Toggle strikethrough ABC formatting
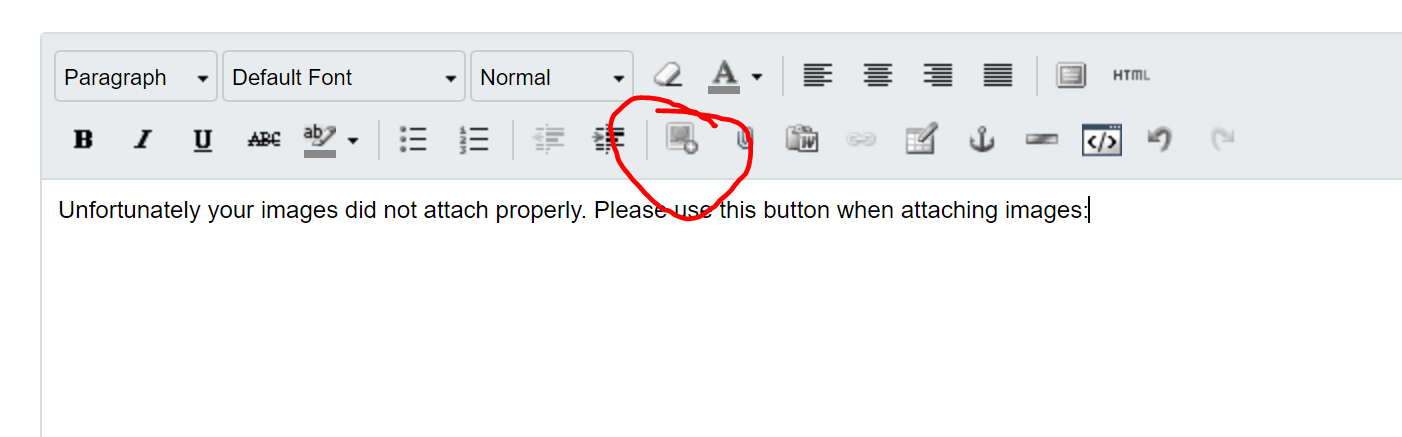This screenshot has width=1402, height=437. tap(264, 140)
